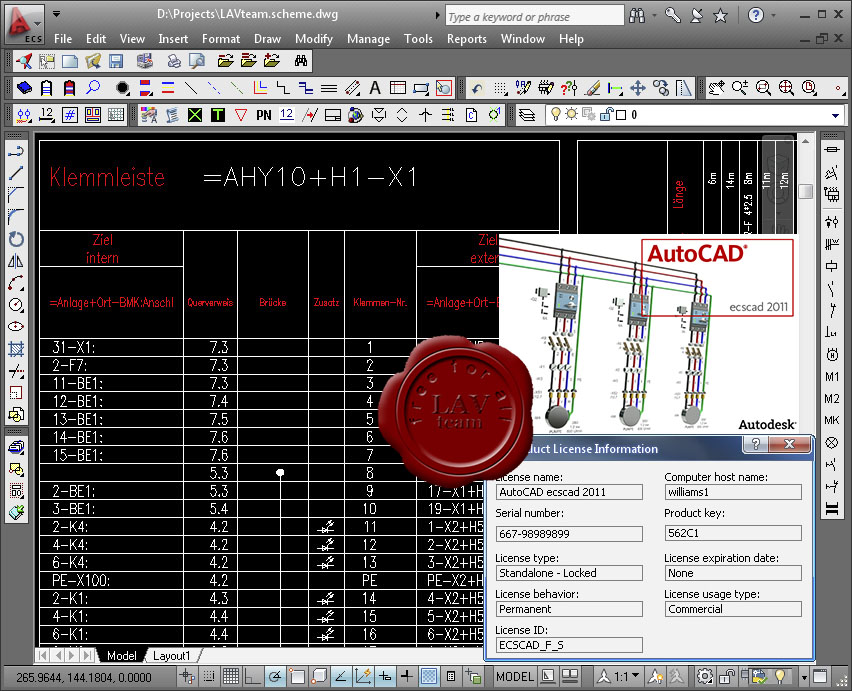Click the red triangle icon in third toolbar
The image size is (852, 691).
[x=241, y=115]
